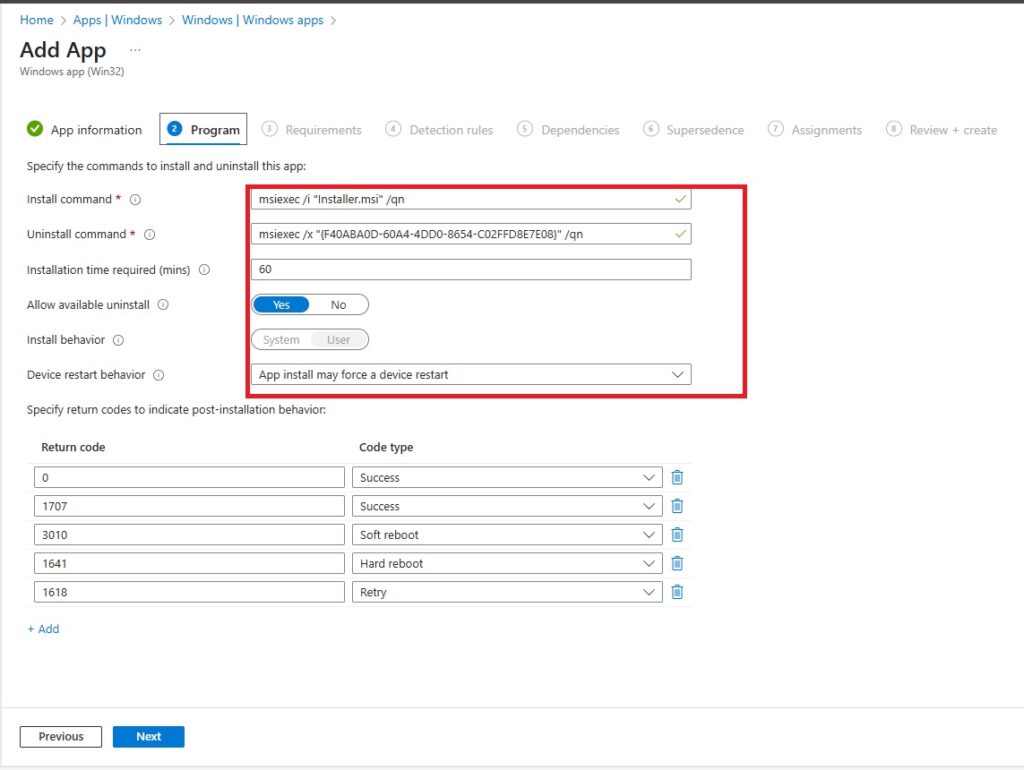Select the Program step tab

tap(203, 129)
